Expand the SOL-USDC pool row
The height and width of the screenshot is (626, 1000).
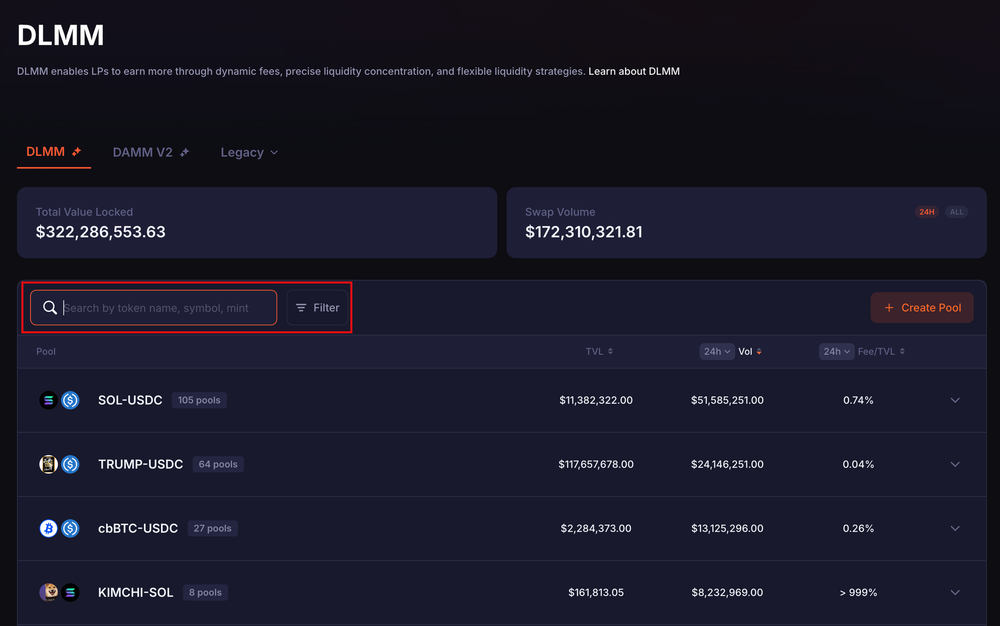[x=955, y=400]
